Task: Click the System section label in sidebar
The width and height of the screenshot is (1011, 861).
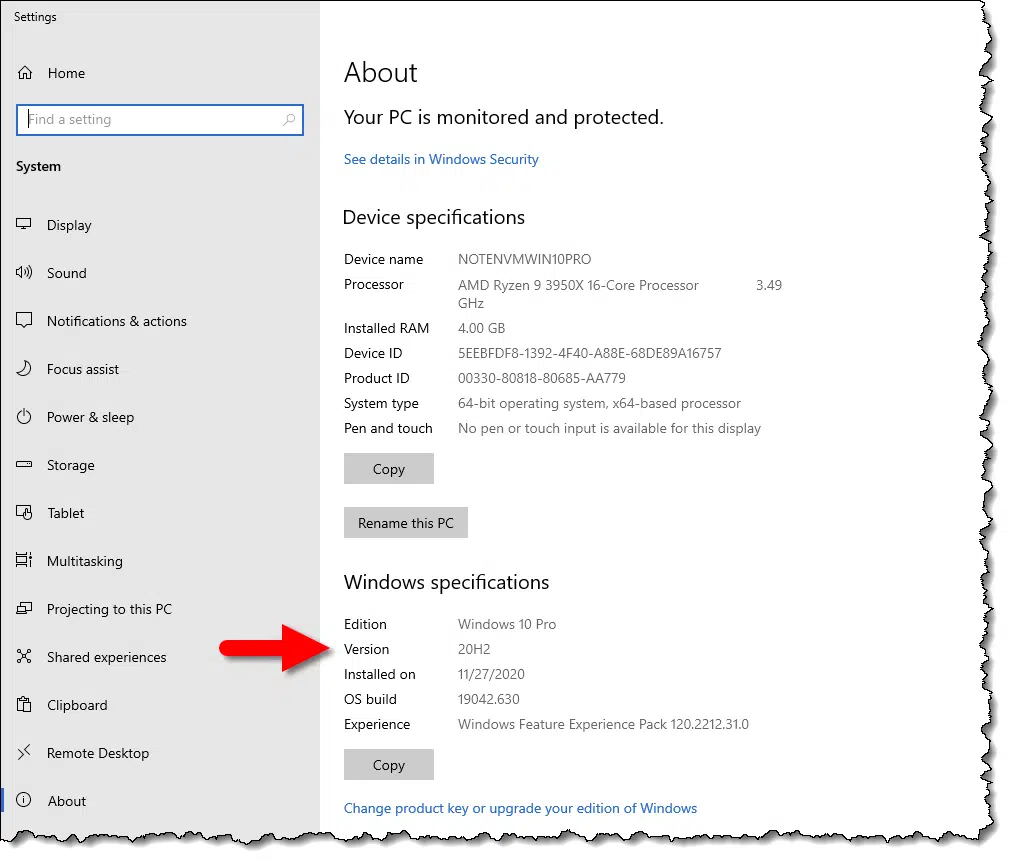Action: click(x=39, y=166)
